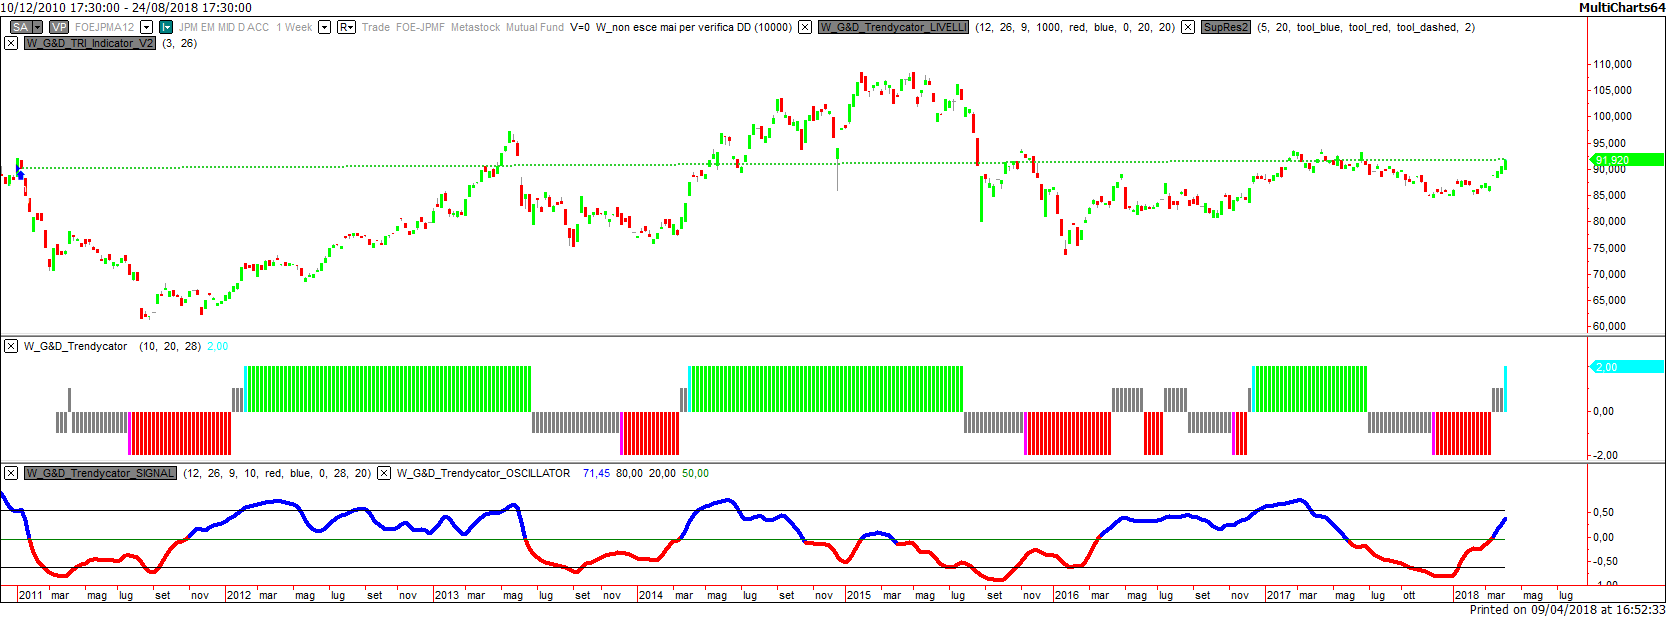Click the Trade label in status line
Screen dimensions: 1666x617
pyautogui.click(x=376, y=27)
